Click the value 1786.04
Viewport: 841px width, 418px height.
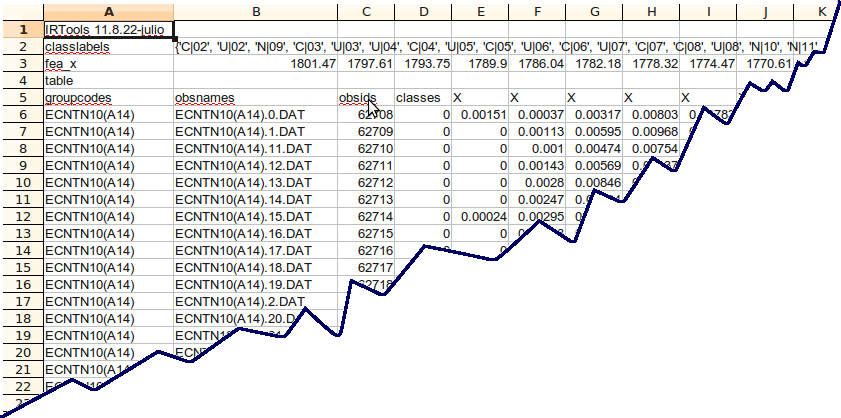pos(537,64)
